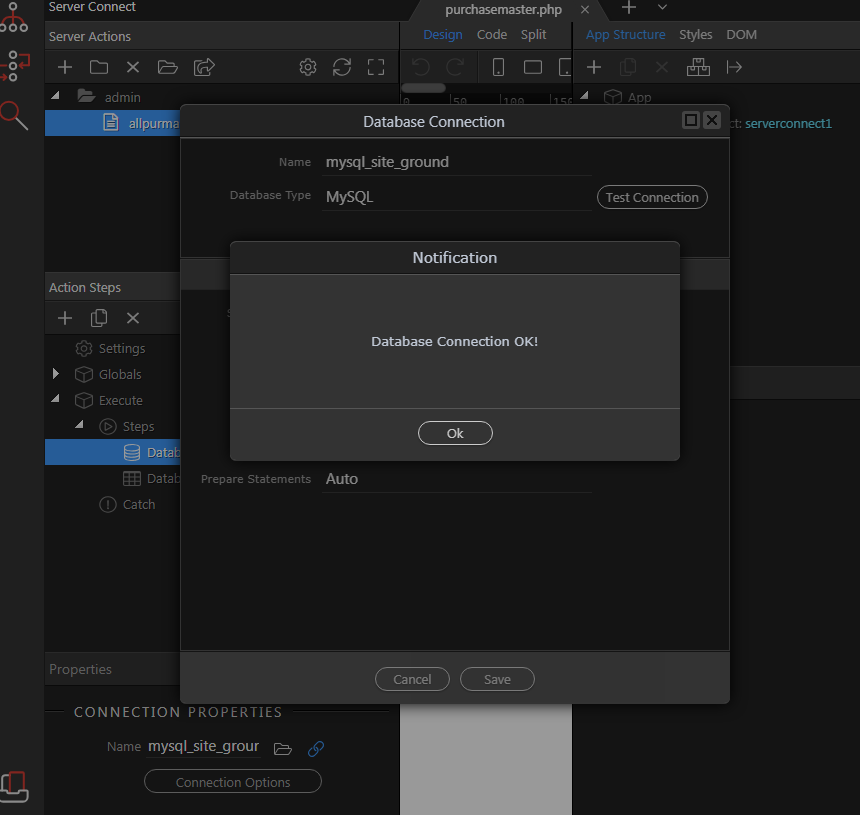860x815 pixels.
Task: Refresh the Server Actions list
Action: click(342, 67)
